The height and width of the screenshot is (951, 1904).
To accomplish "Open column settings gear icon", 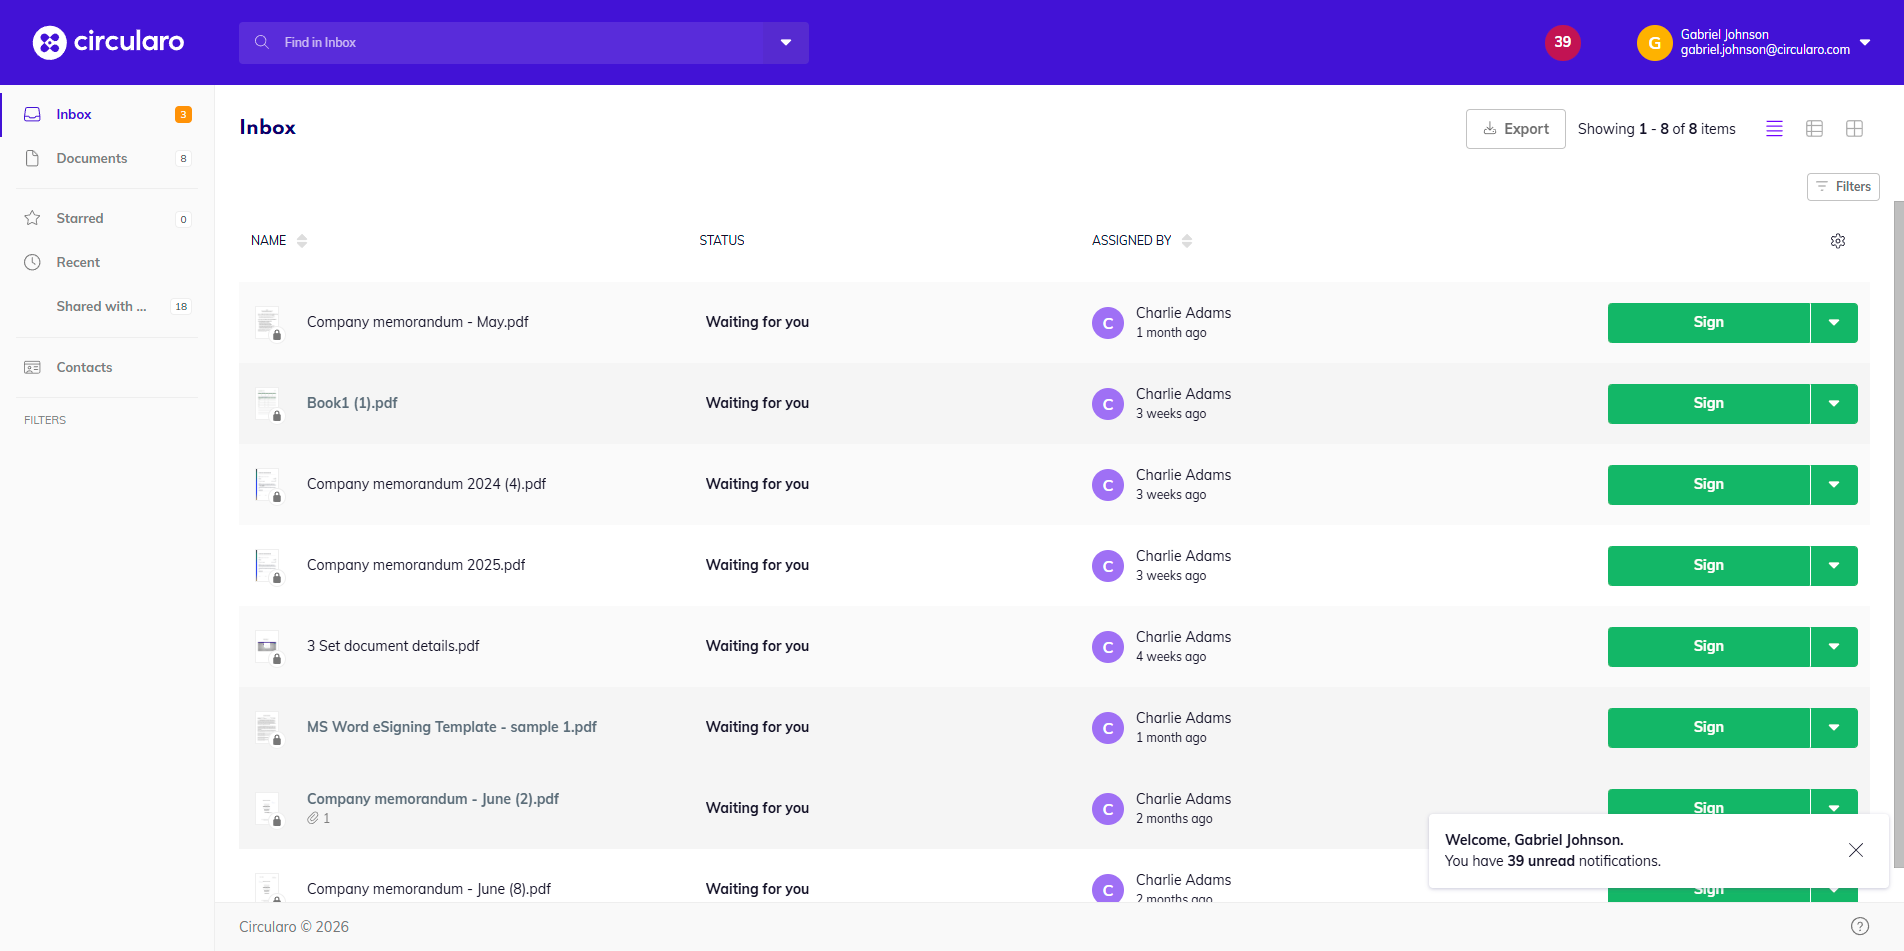I will click(x=1837, y=241).
